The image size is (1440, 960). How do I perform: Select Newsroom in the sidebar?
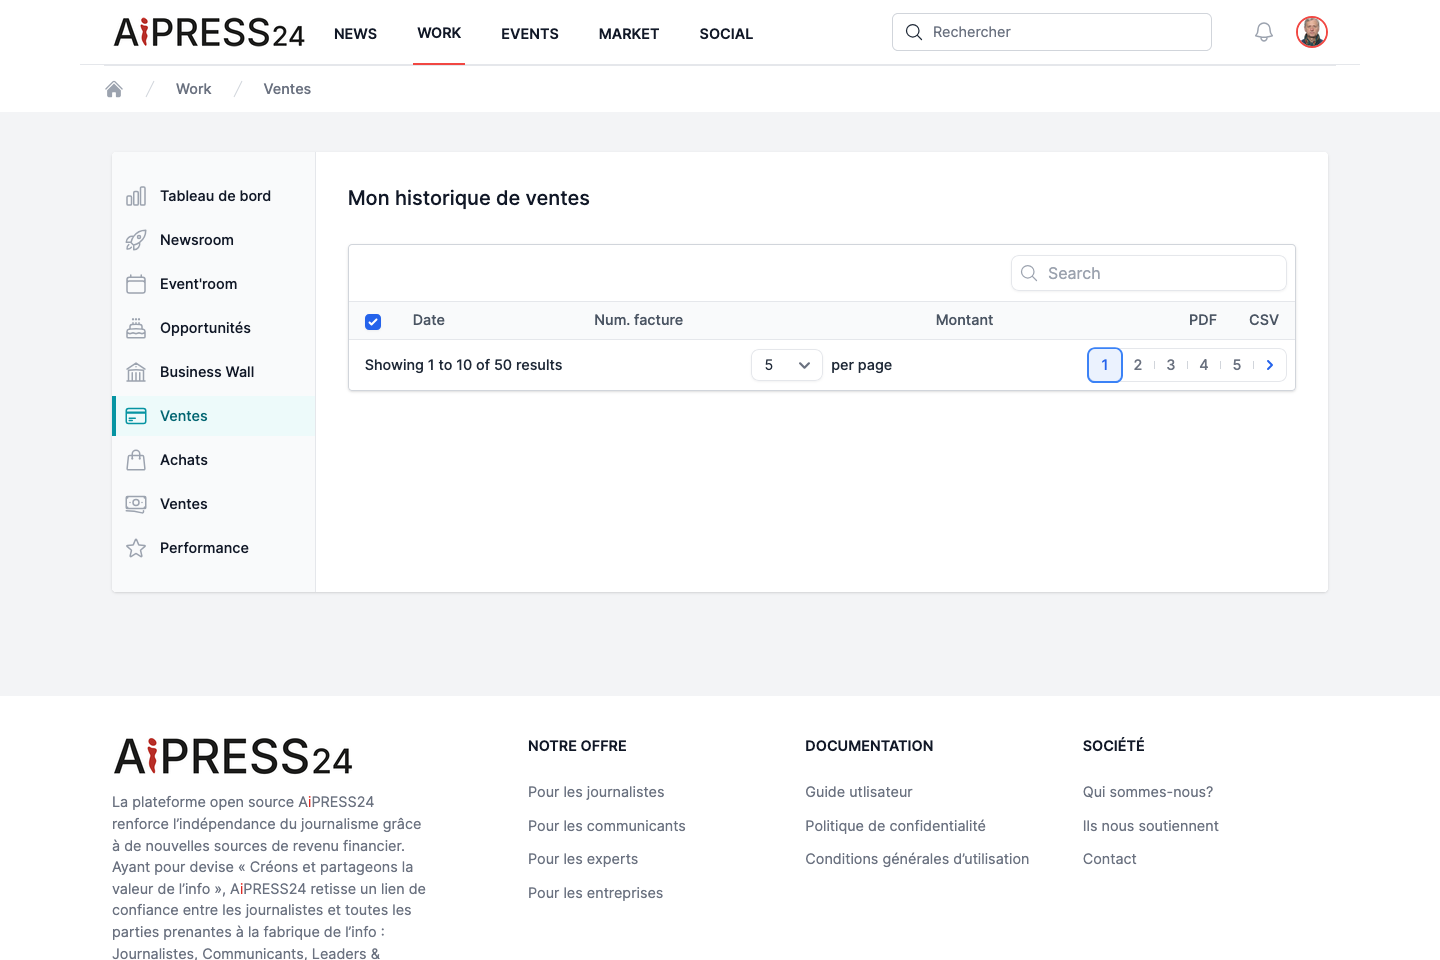(214, 240)
